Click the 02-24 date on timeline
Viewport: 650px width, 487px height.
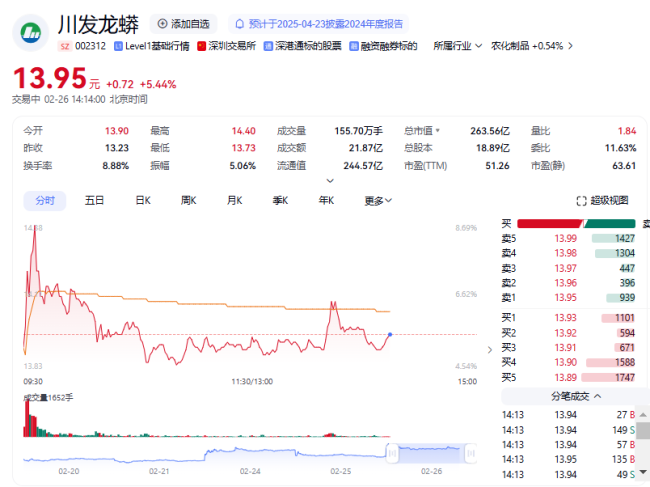[250, 472]
